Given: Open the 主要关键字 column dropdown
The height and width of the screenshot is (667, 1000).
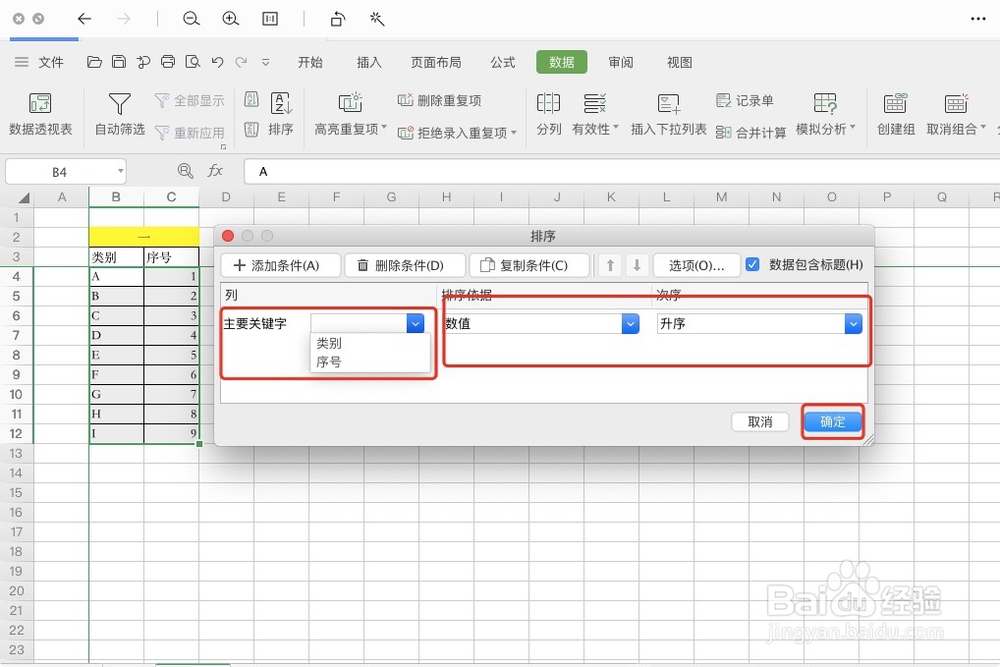Looking at the screenshot, I should pyautogui.click(x=415, y=323).
